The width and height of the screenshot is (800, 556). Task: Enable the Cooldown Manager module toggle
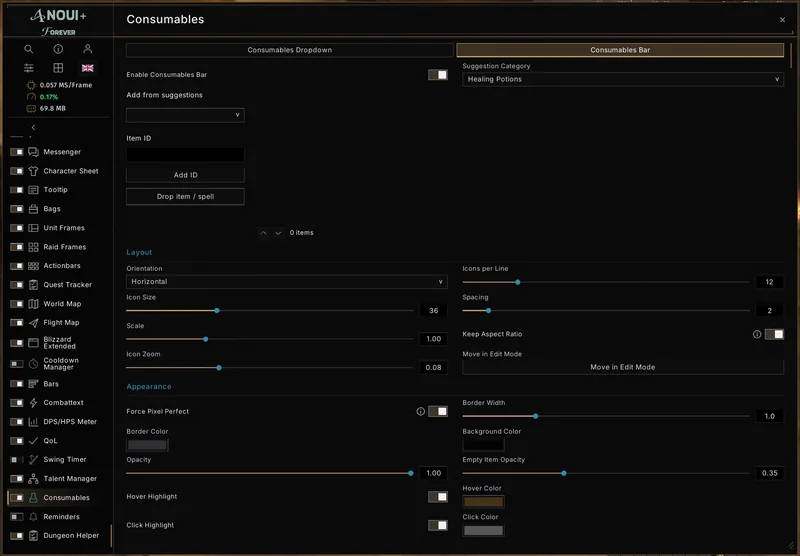[x=17, y=364]
